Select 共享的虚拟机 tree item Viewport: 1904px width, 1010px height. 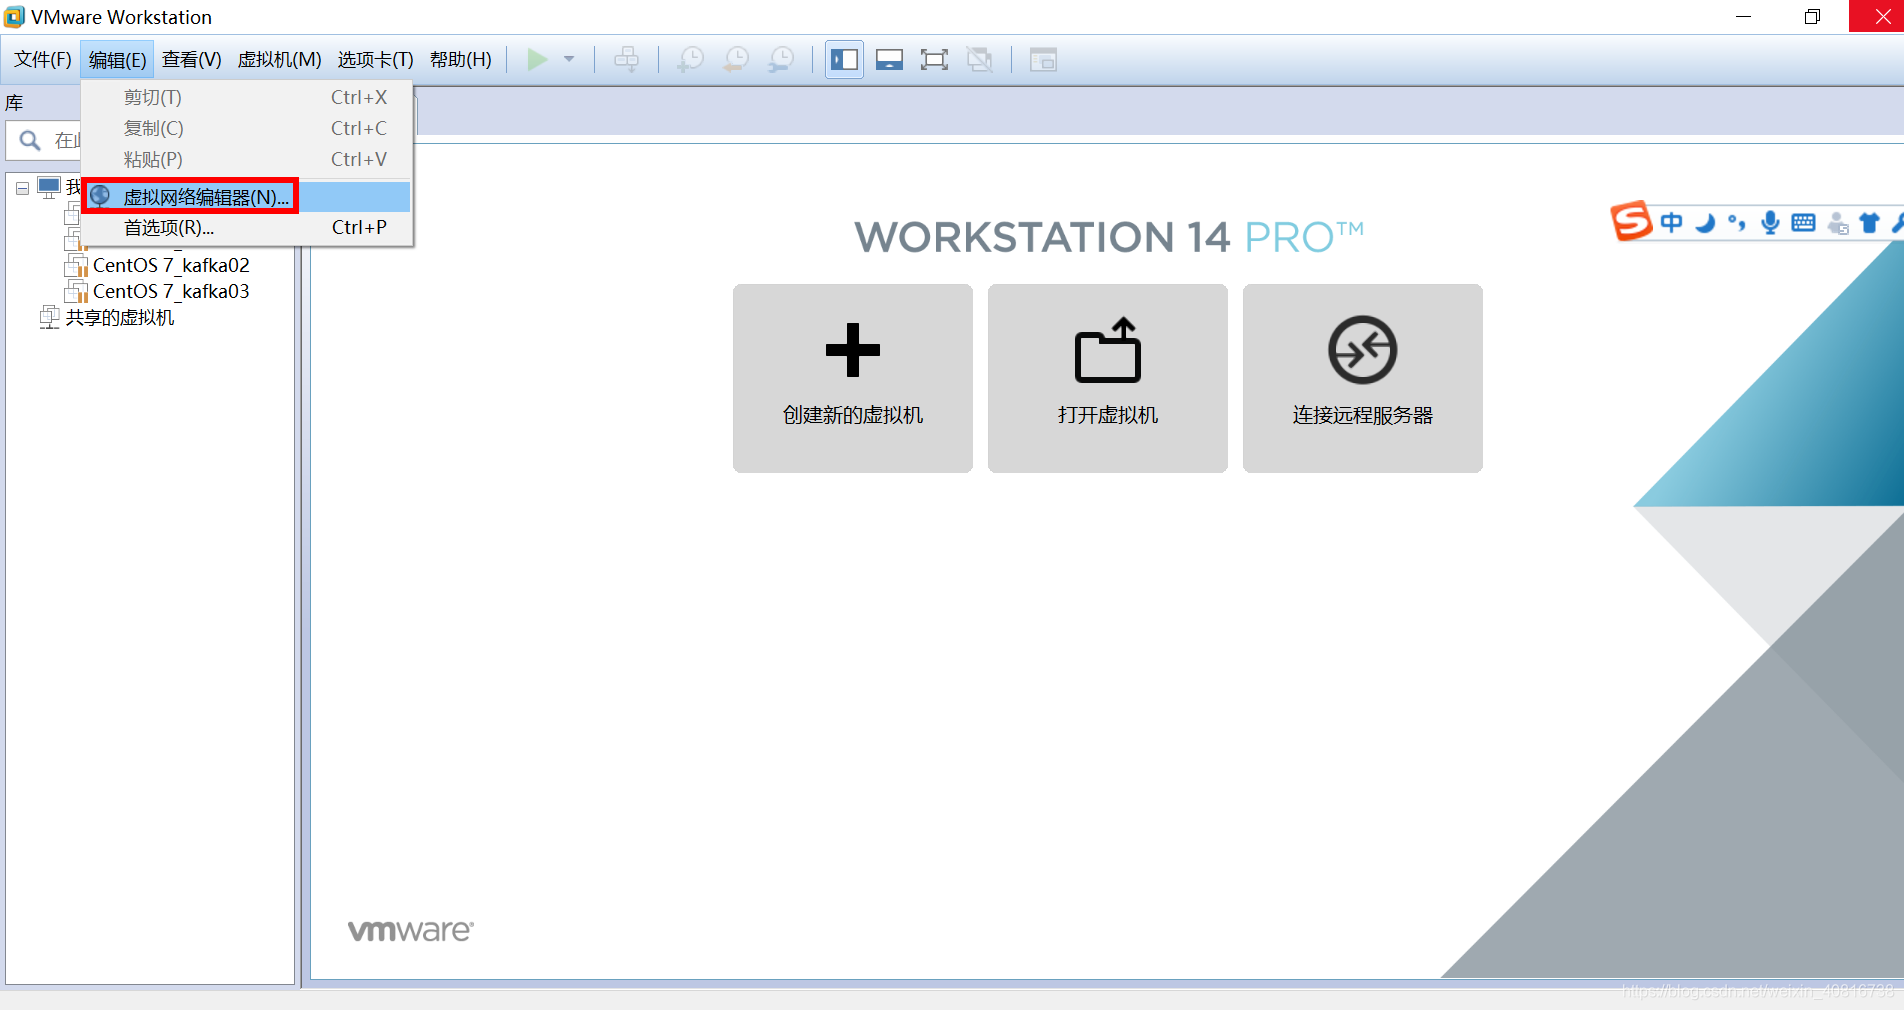[x=120, y=317]
